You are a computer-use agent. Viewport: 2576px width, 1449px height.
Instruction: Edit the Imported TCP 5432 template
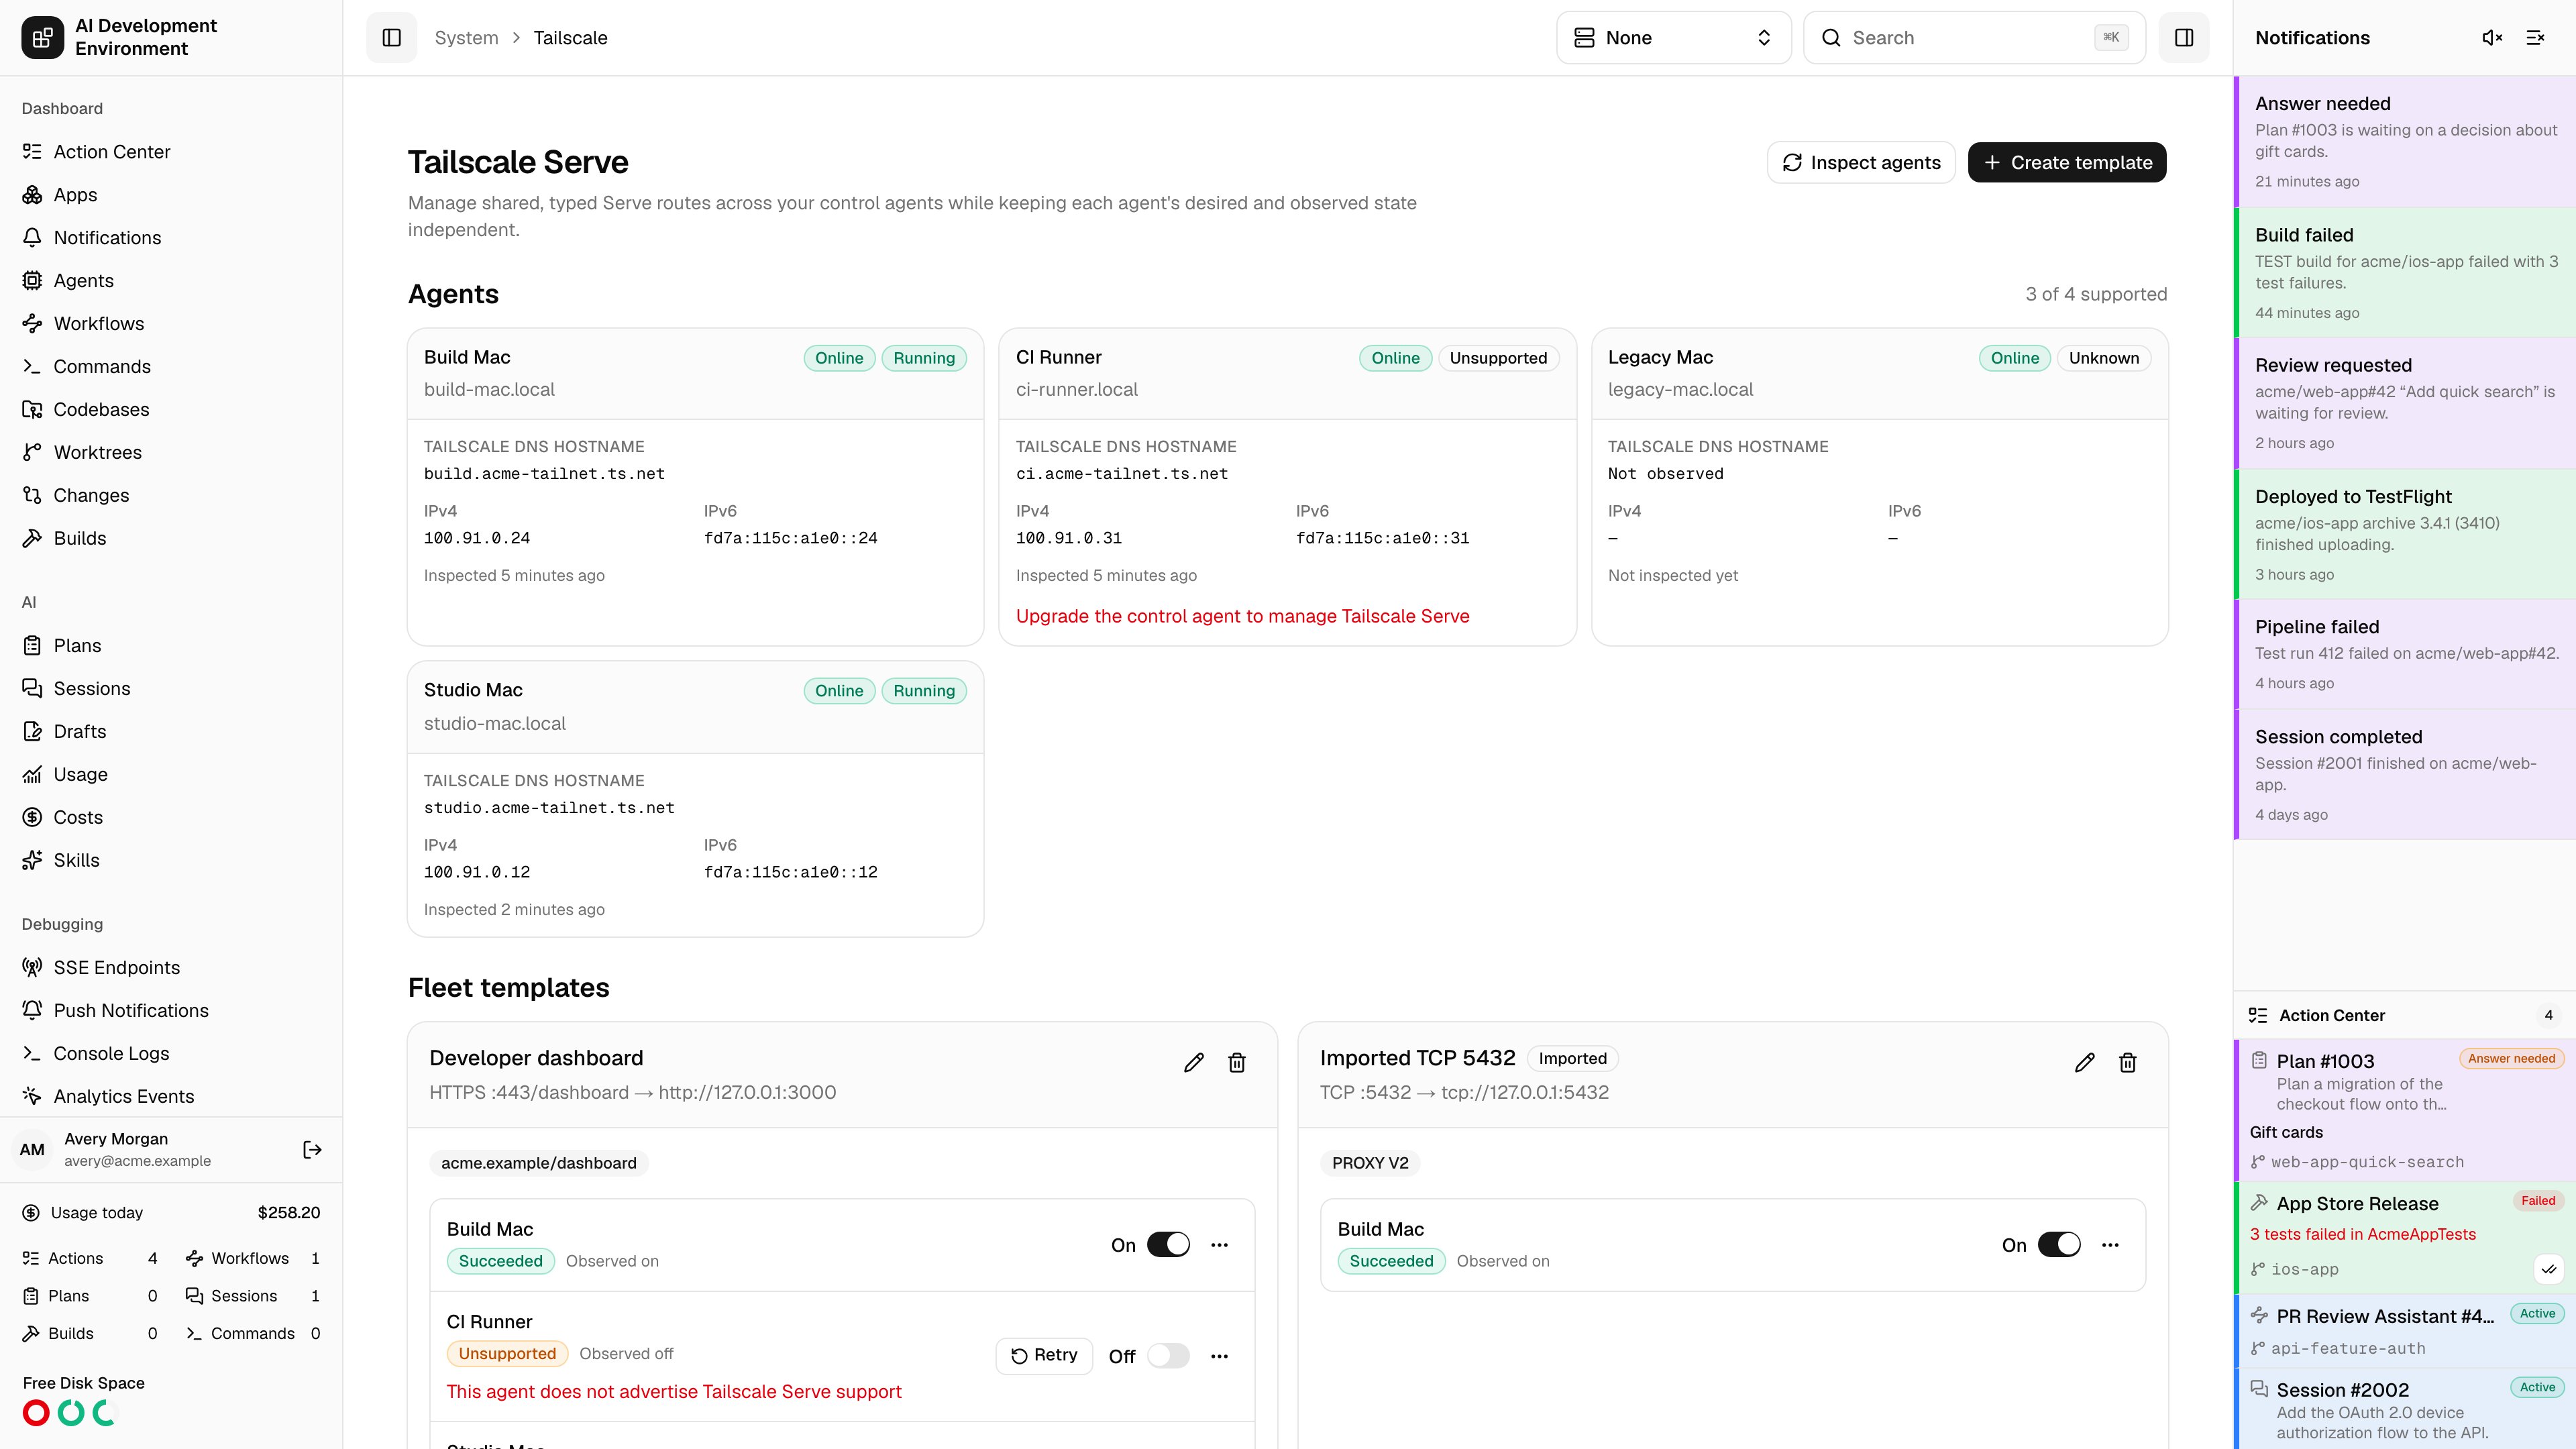pyautogui.click(x=2085, y=1063)
